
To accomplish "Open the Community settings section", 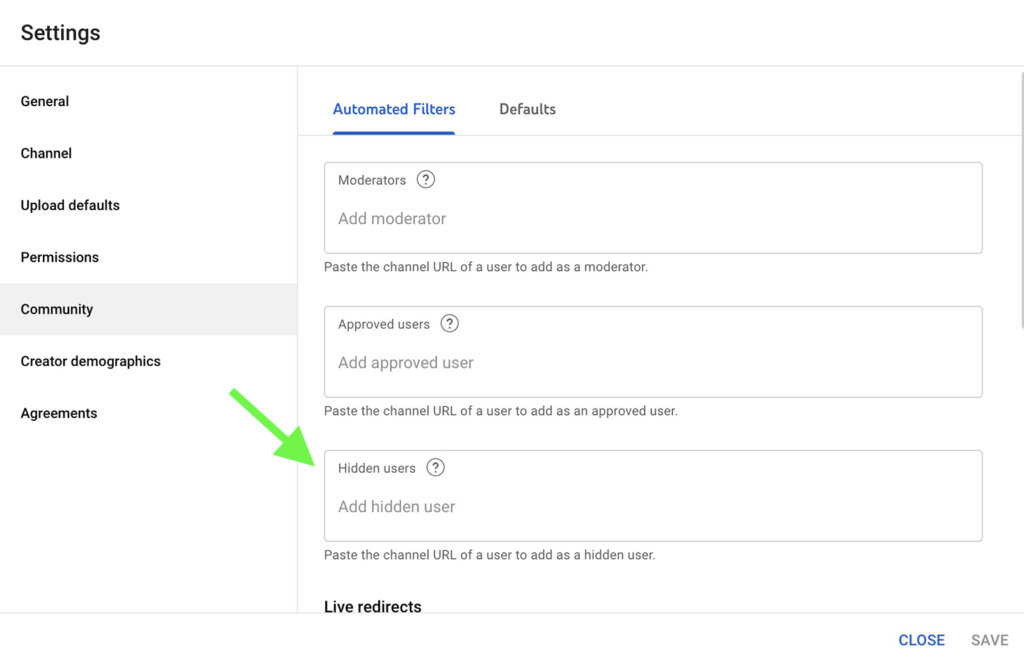I will pyautogui.click(x=56, y=309).
